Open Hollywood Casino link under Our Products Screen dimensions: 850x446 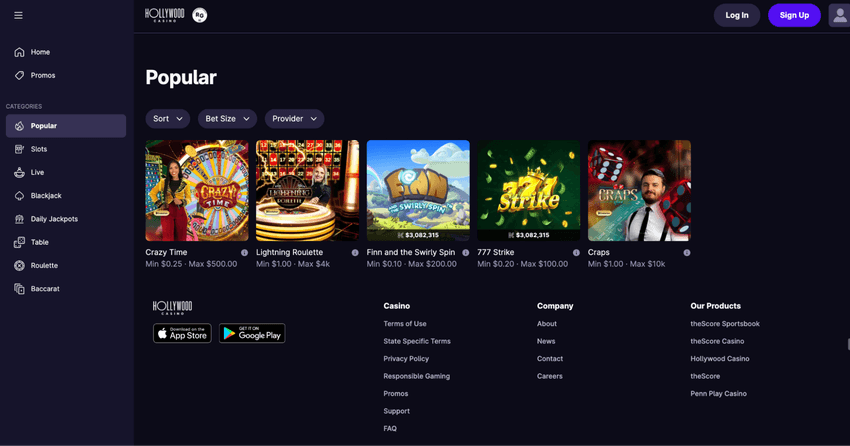[720, 359]
